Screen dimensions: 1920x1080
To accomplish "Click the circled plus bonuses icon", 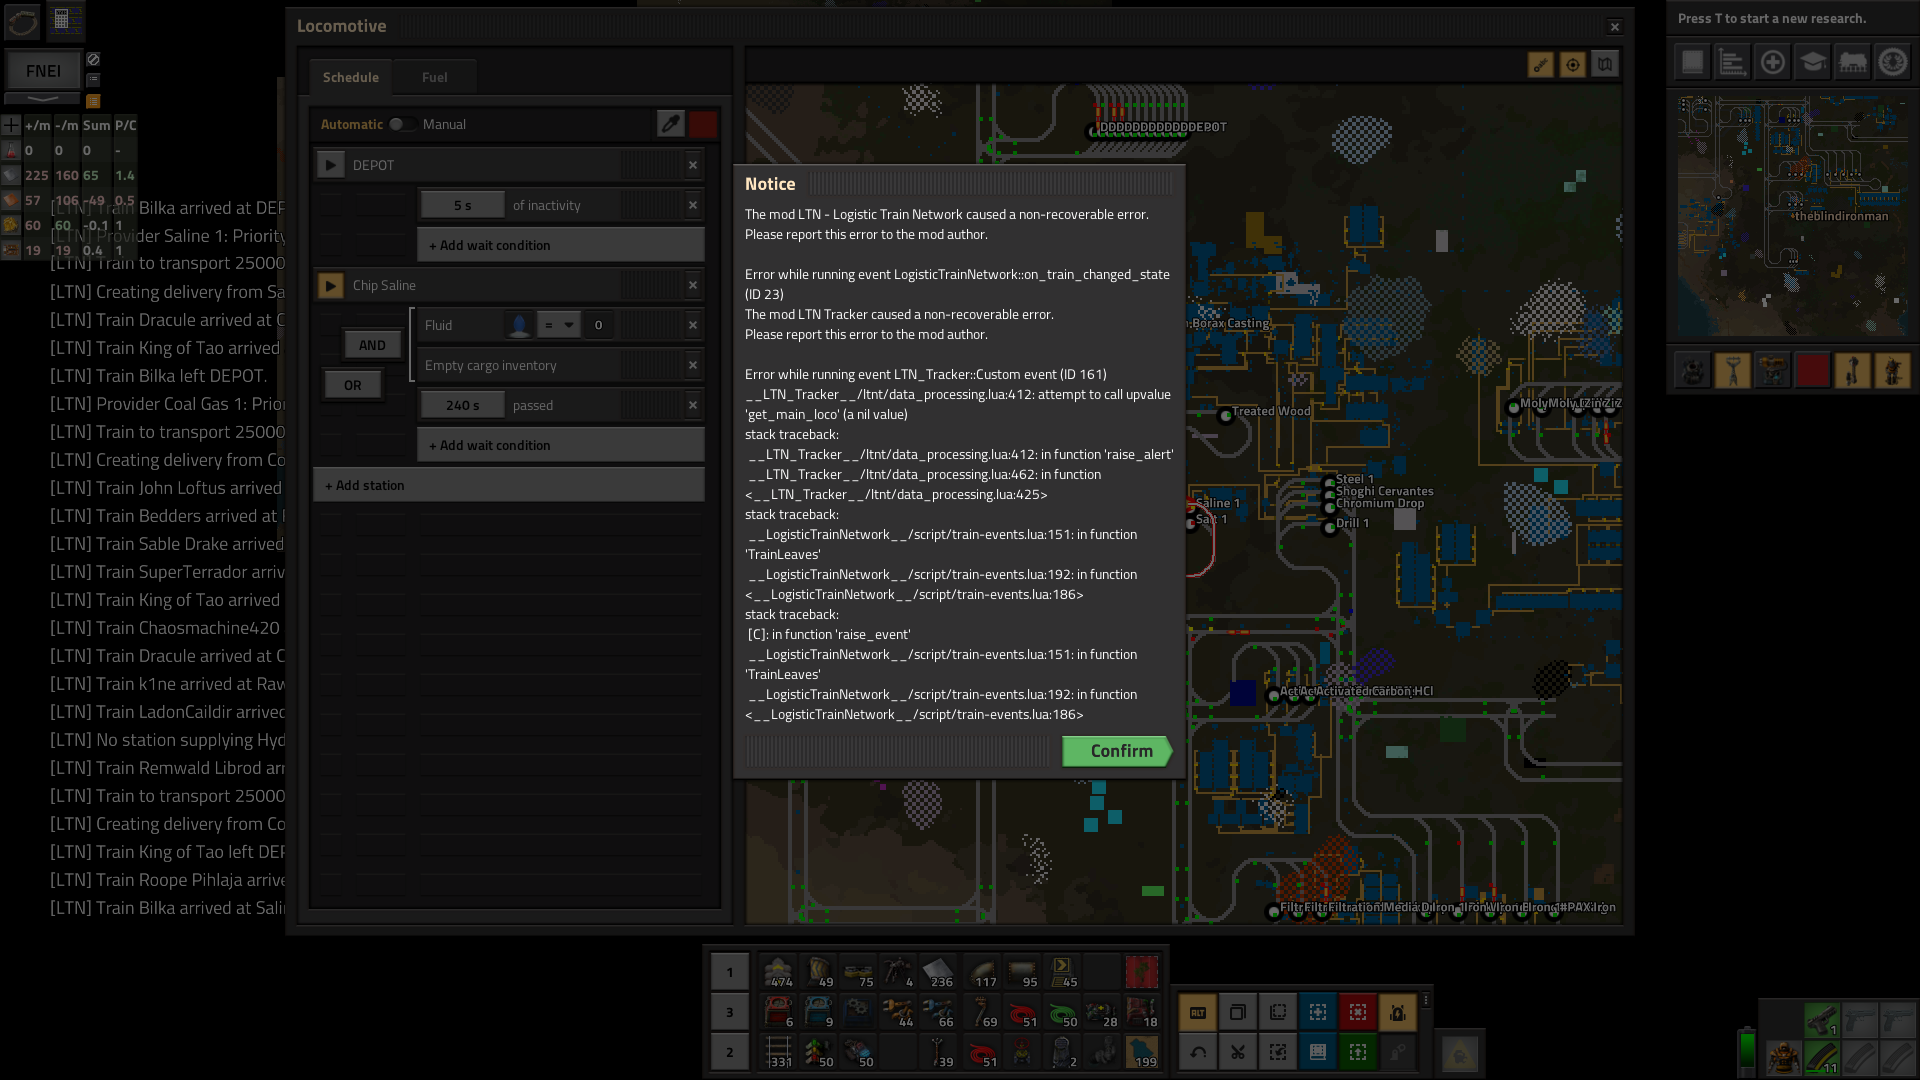I will (1772, 62).
